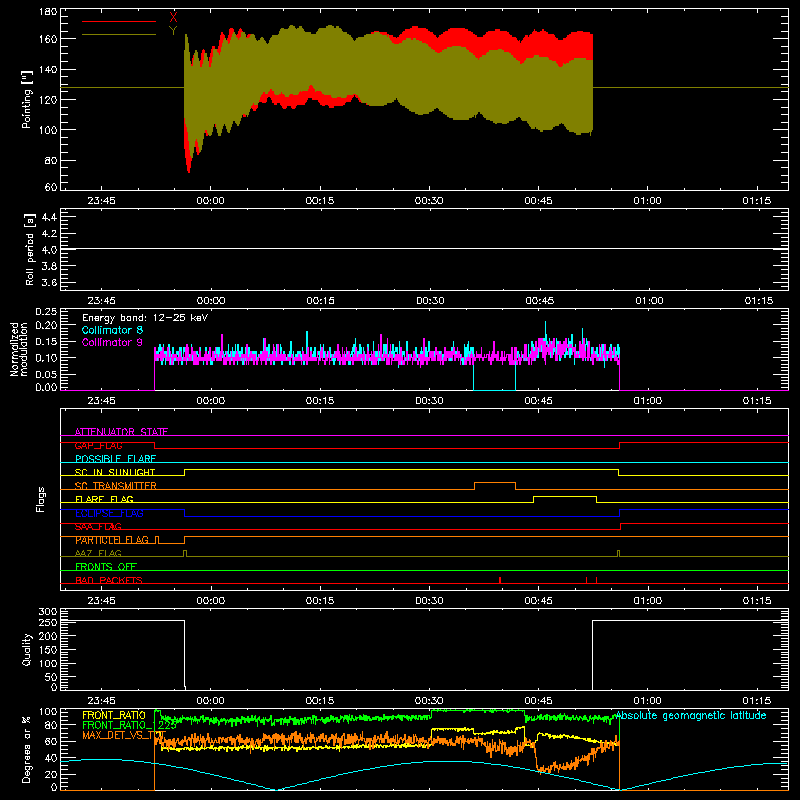Click the 300 tick on Quality axis
Screen dimensions: 800x800
pos(48,612)
